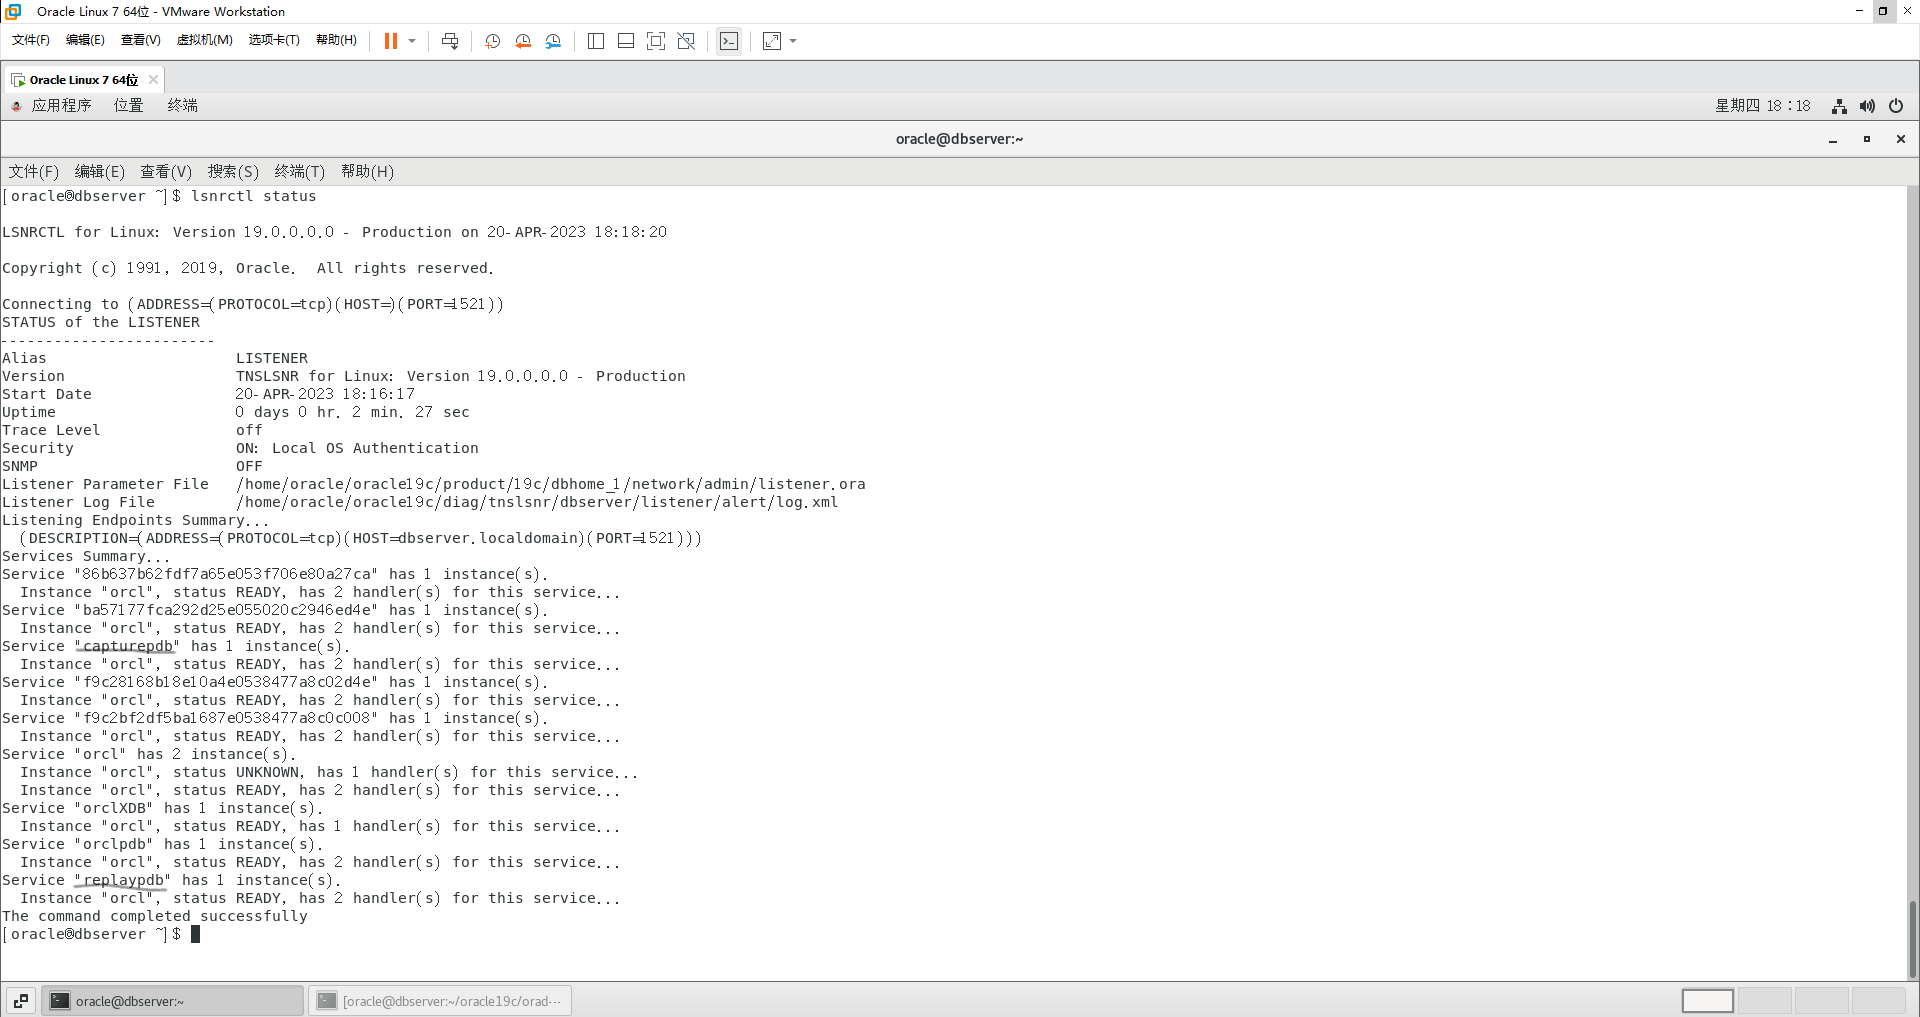Select the third workspace in switcher

[1822, 1000]
